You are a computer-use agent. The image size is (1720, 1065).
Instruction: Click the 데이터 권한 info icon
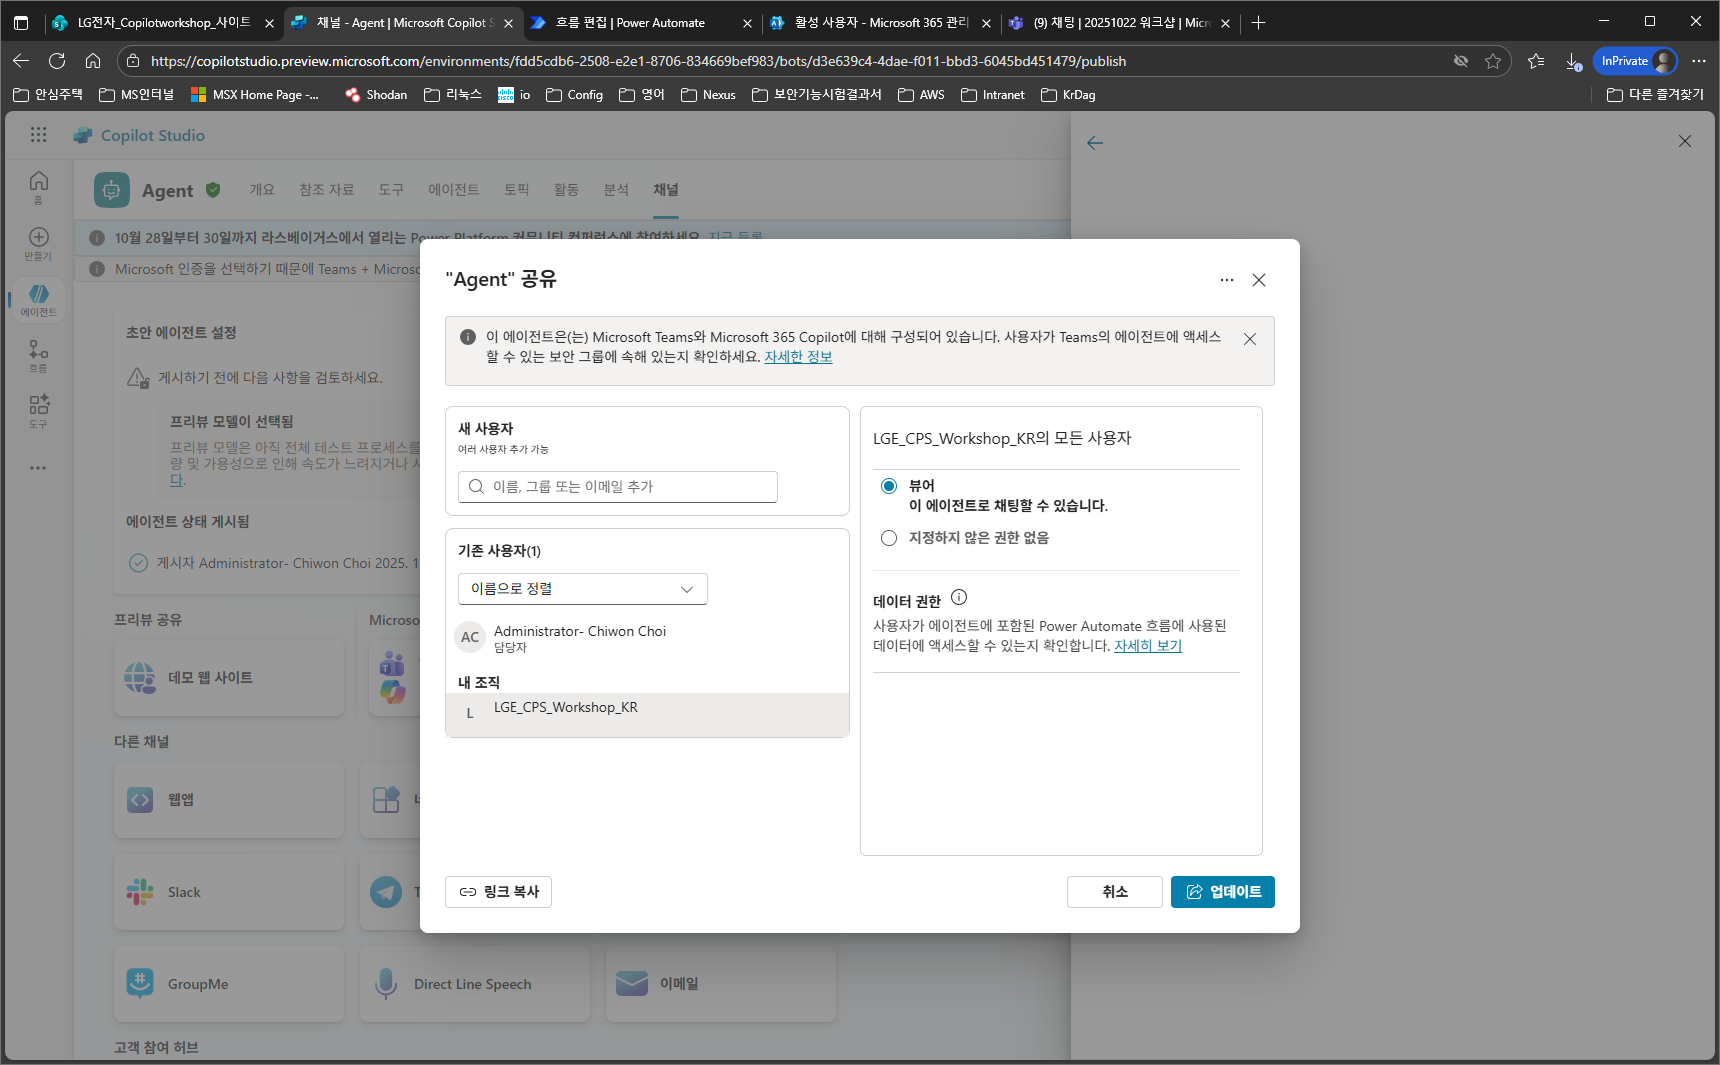click(x=959, y=598)
